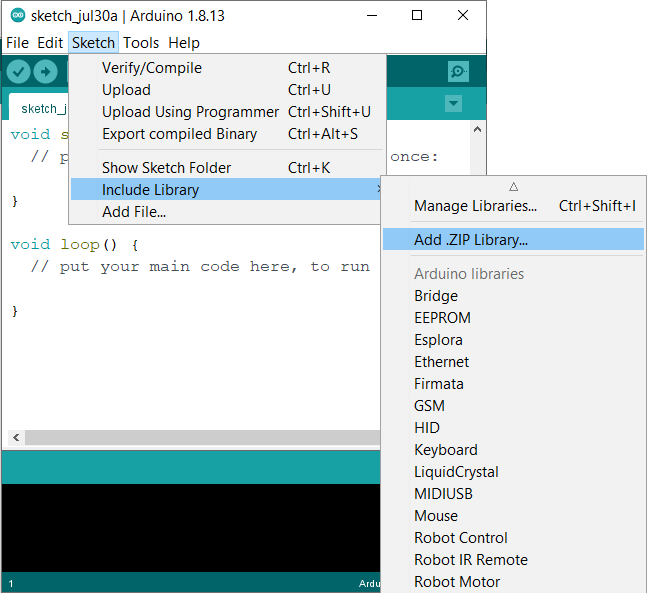The height and width of the screenshot is (593, 647).
Task: Click line number 1 in status bar
Action: tap(11, 584)
